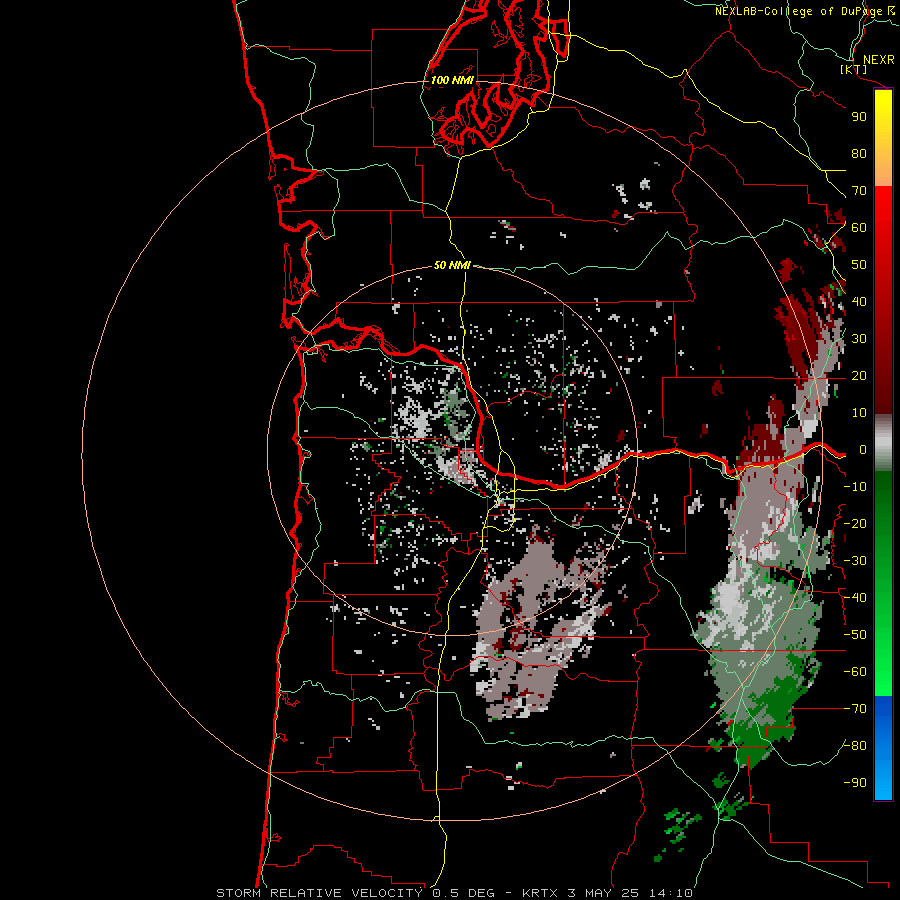
Task: Select the positive 10 scale label
Action: pyautogui.click(x=859, y=413)
